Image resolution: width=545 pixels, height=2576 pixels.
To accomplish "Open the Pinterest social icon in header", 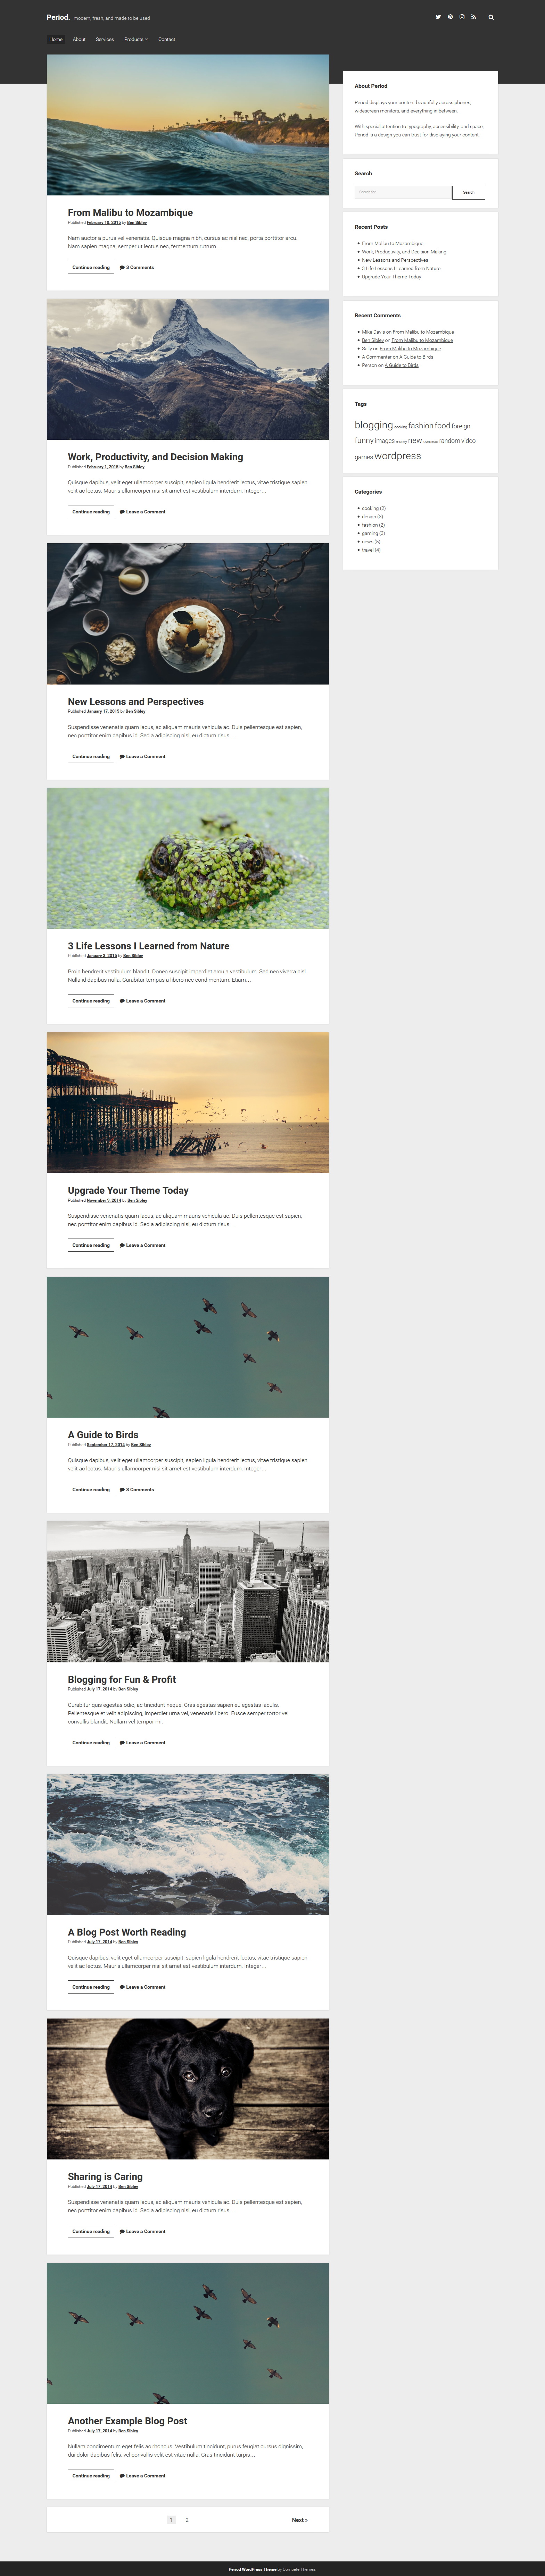I will tap(450, 17).
